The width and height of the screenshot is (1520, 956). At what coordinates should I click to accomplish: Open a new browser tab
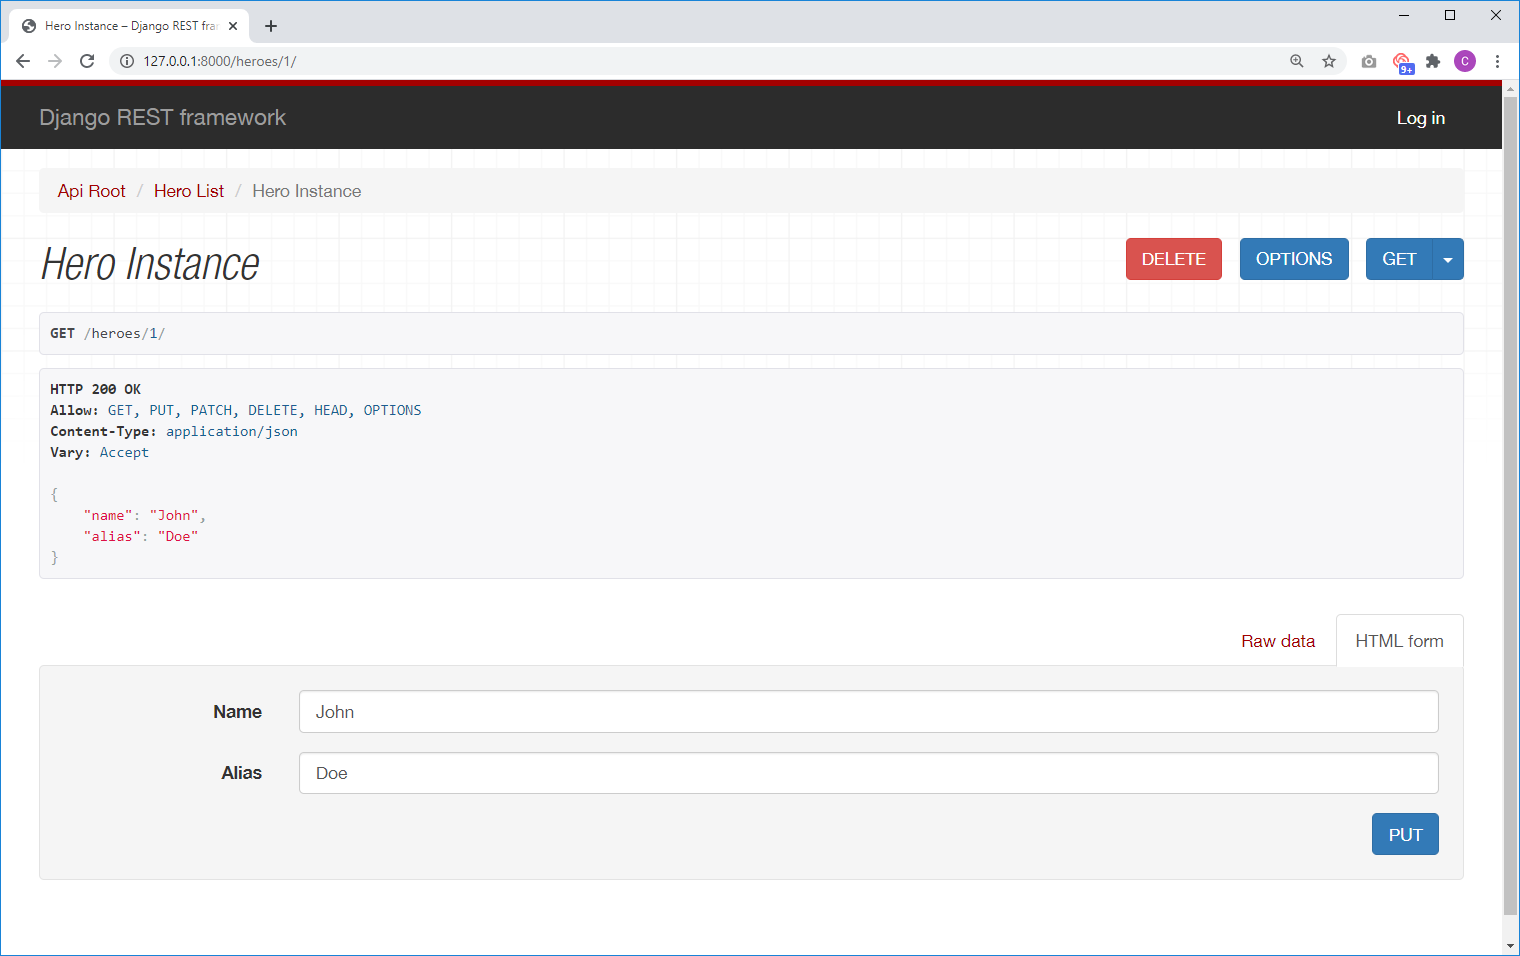pos(271,26)
